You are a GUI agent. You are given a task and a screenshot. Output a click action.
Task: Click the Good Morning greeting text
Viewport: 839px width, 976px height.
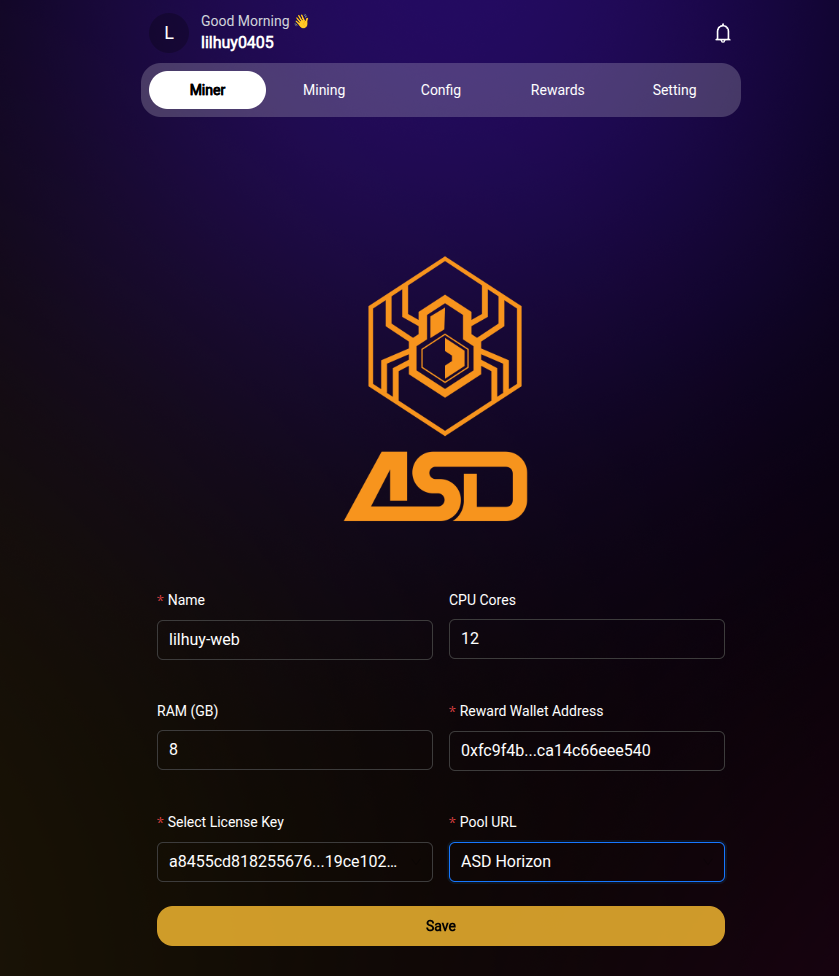(244, 20)
